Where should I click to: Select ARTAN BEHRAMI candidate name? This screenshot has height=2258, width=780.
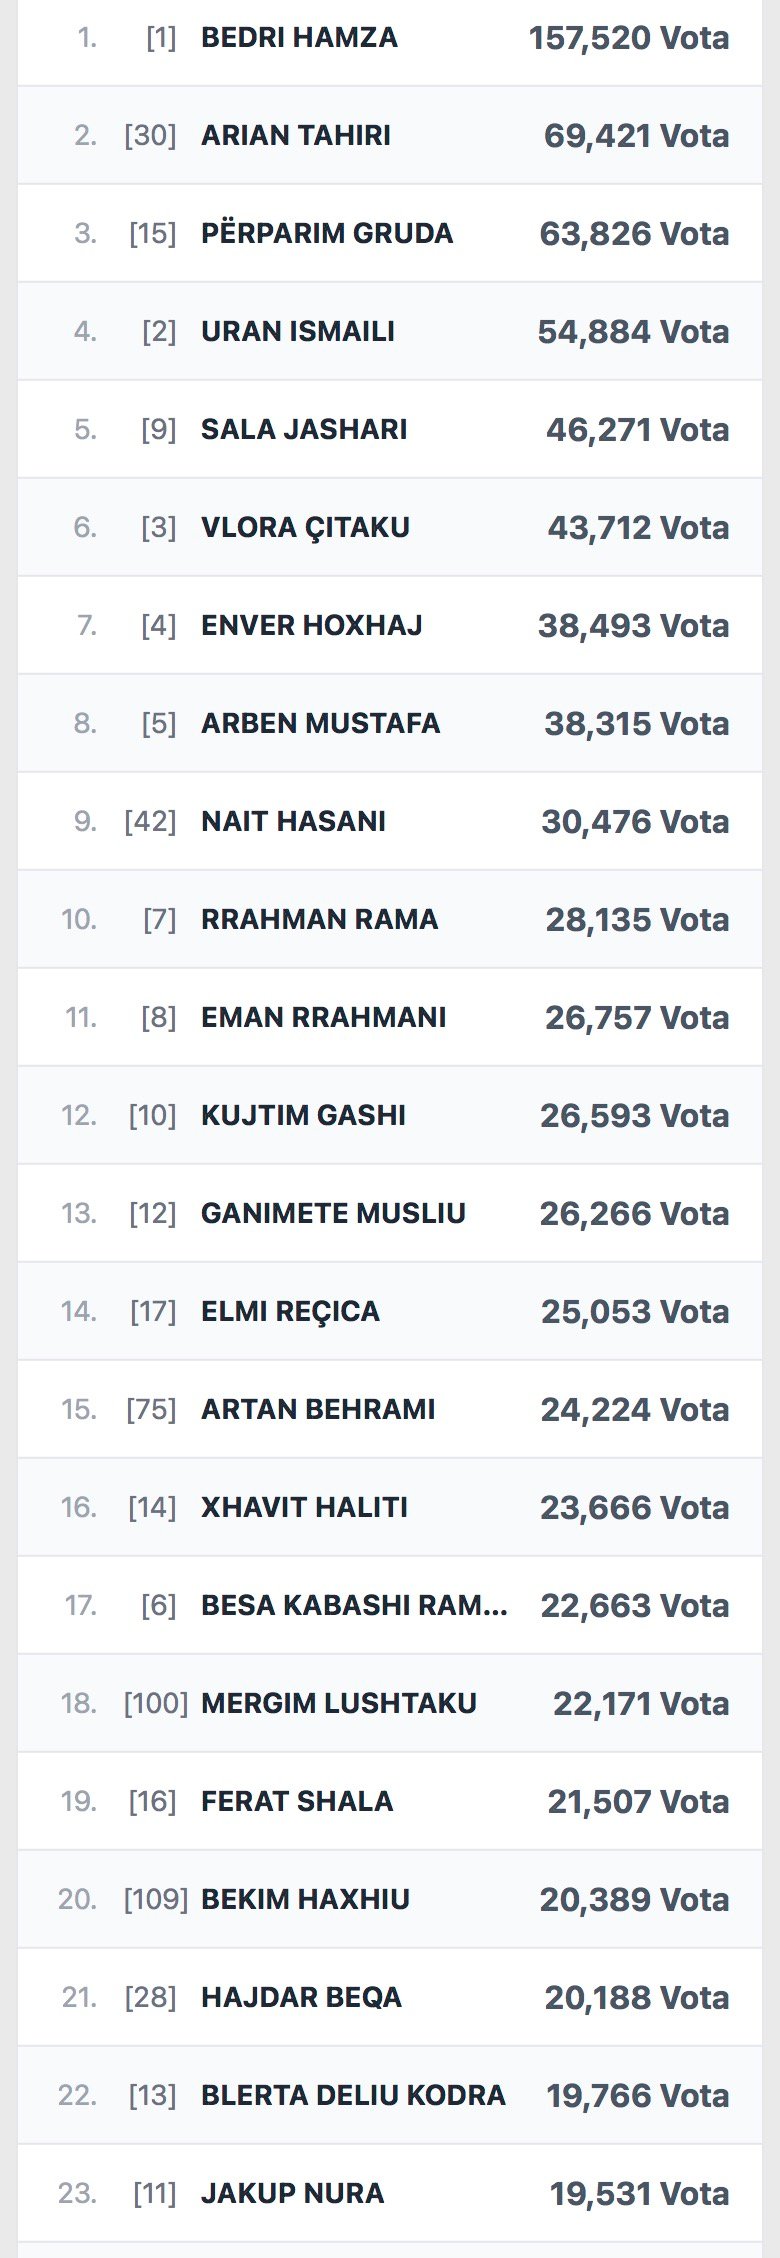318,1410
